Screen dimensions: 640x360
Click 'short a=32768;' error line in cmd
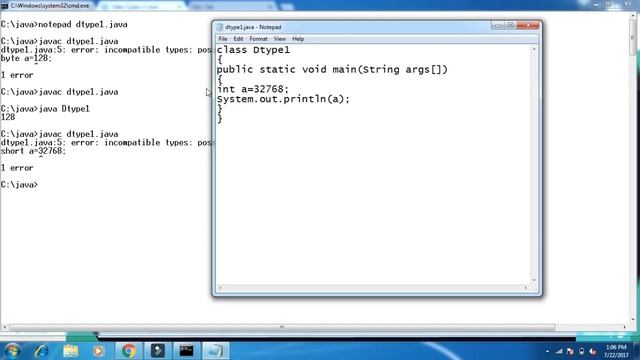pos(33,151)
